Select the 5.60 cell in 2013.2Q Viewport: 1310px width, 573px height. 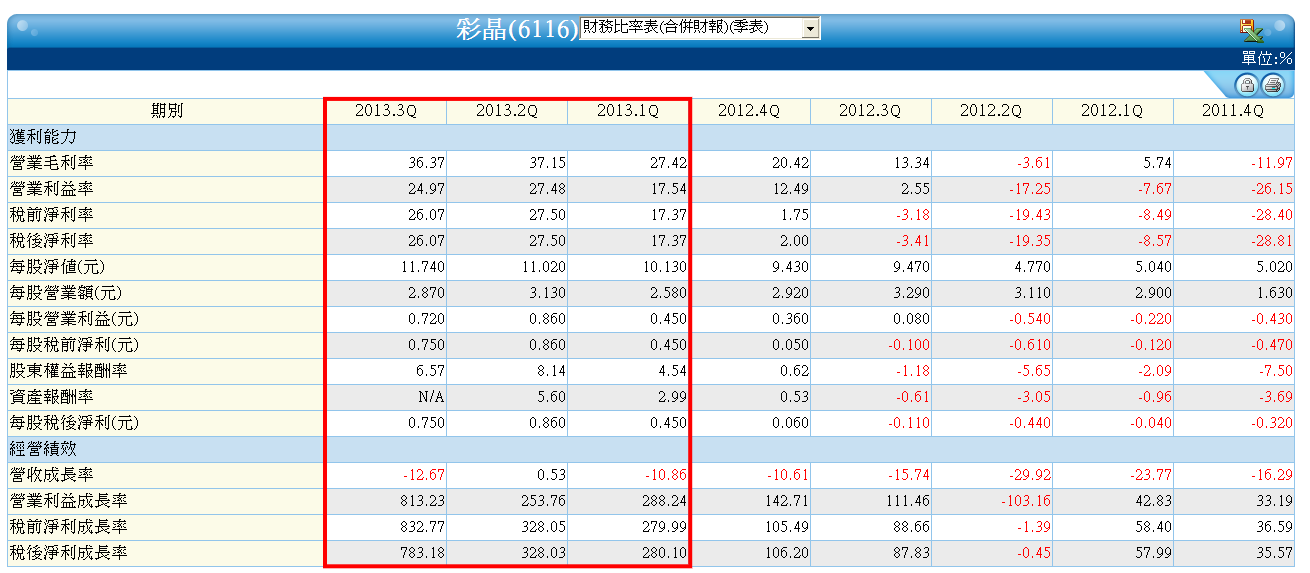click(x=551, y=397)
